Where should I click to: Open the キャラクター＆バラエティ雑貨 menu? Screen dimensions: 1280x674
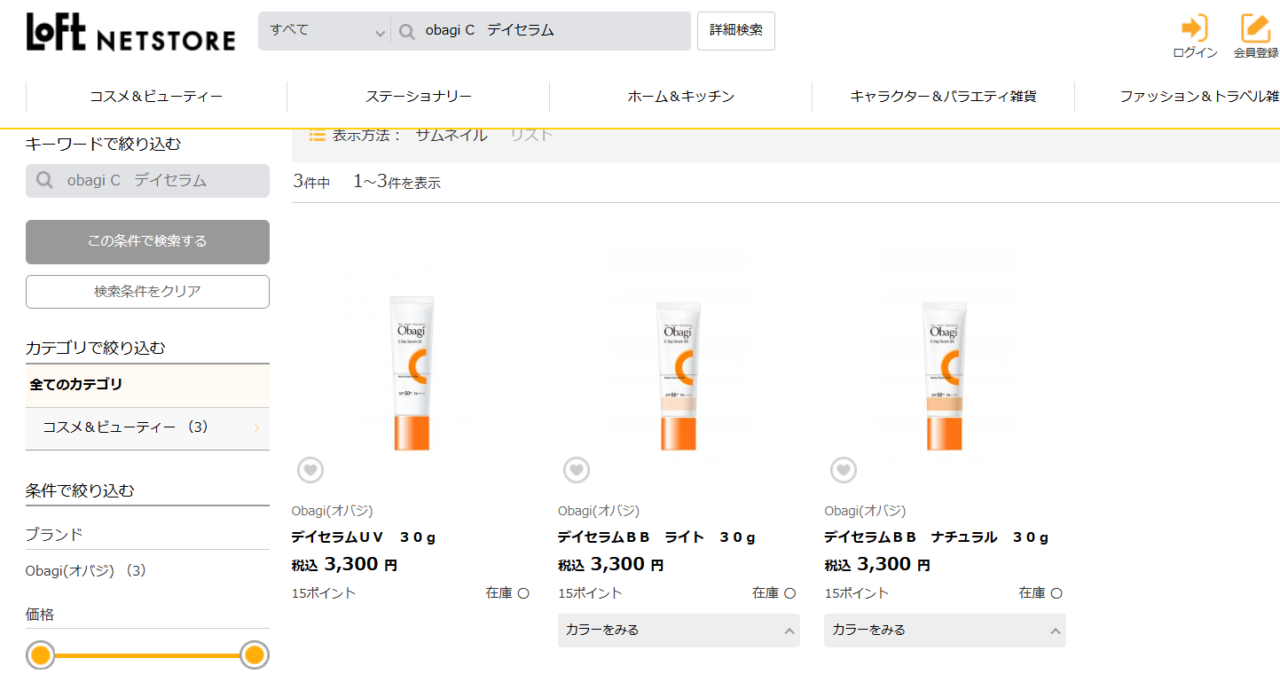point(943,96)
